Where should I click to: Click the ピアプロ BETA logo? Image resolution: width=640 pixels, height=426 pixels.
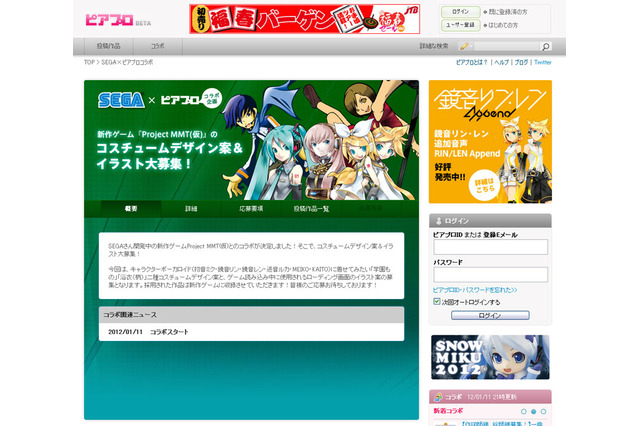pyautogui.click(x=118, y=20)
